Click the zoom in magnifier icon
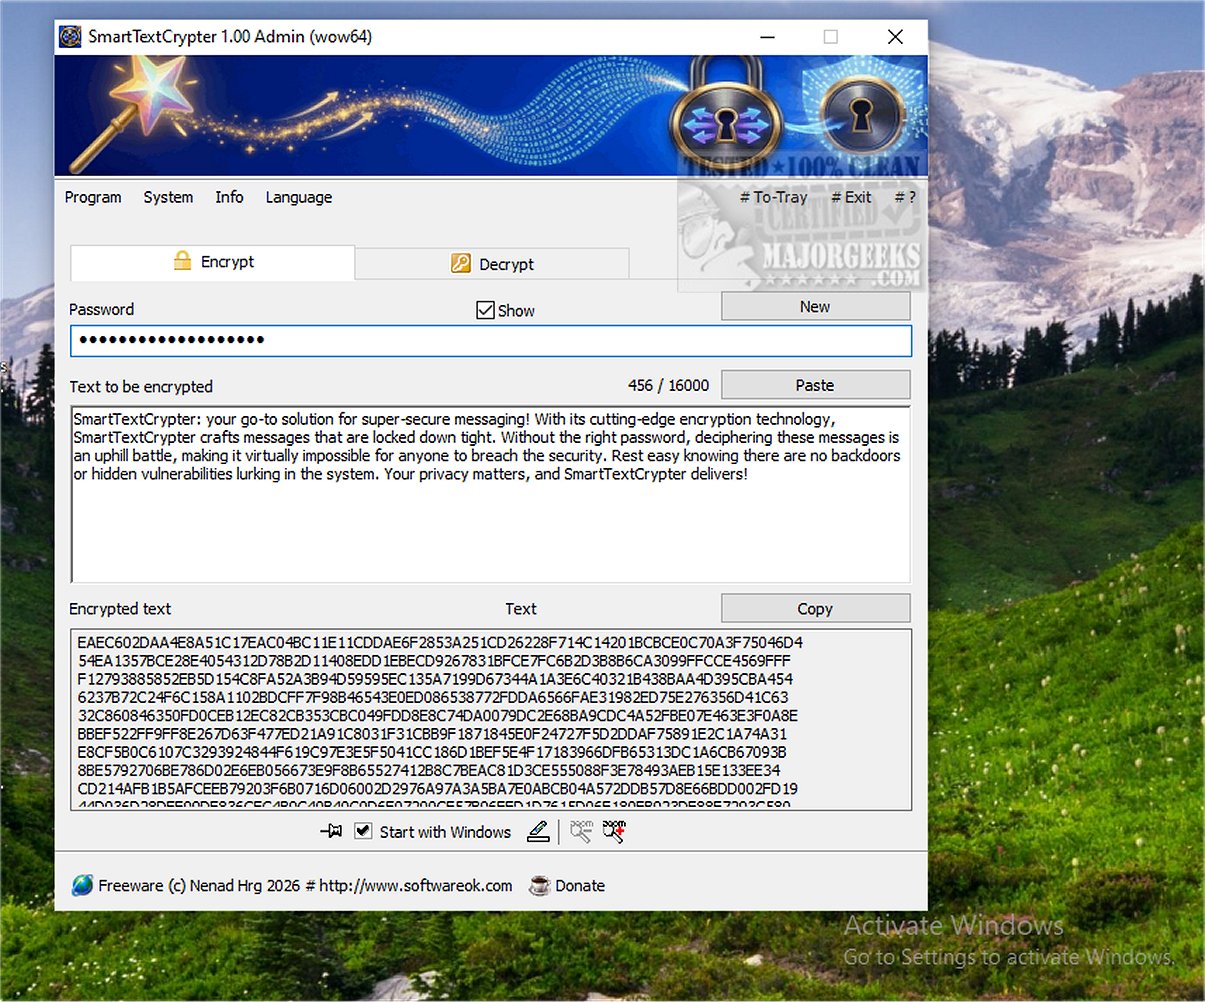Viewport: 1205px width, 1002px height. [614, 832]
